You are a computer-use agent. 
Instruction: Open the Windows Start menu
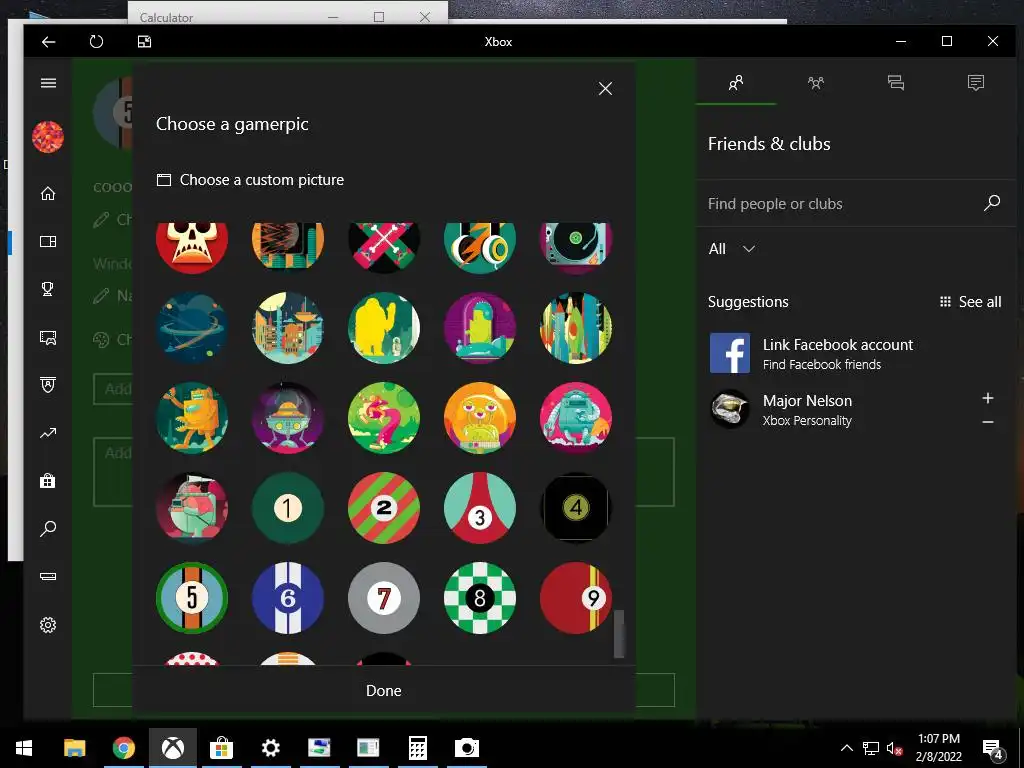point(24,748)
